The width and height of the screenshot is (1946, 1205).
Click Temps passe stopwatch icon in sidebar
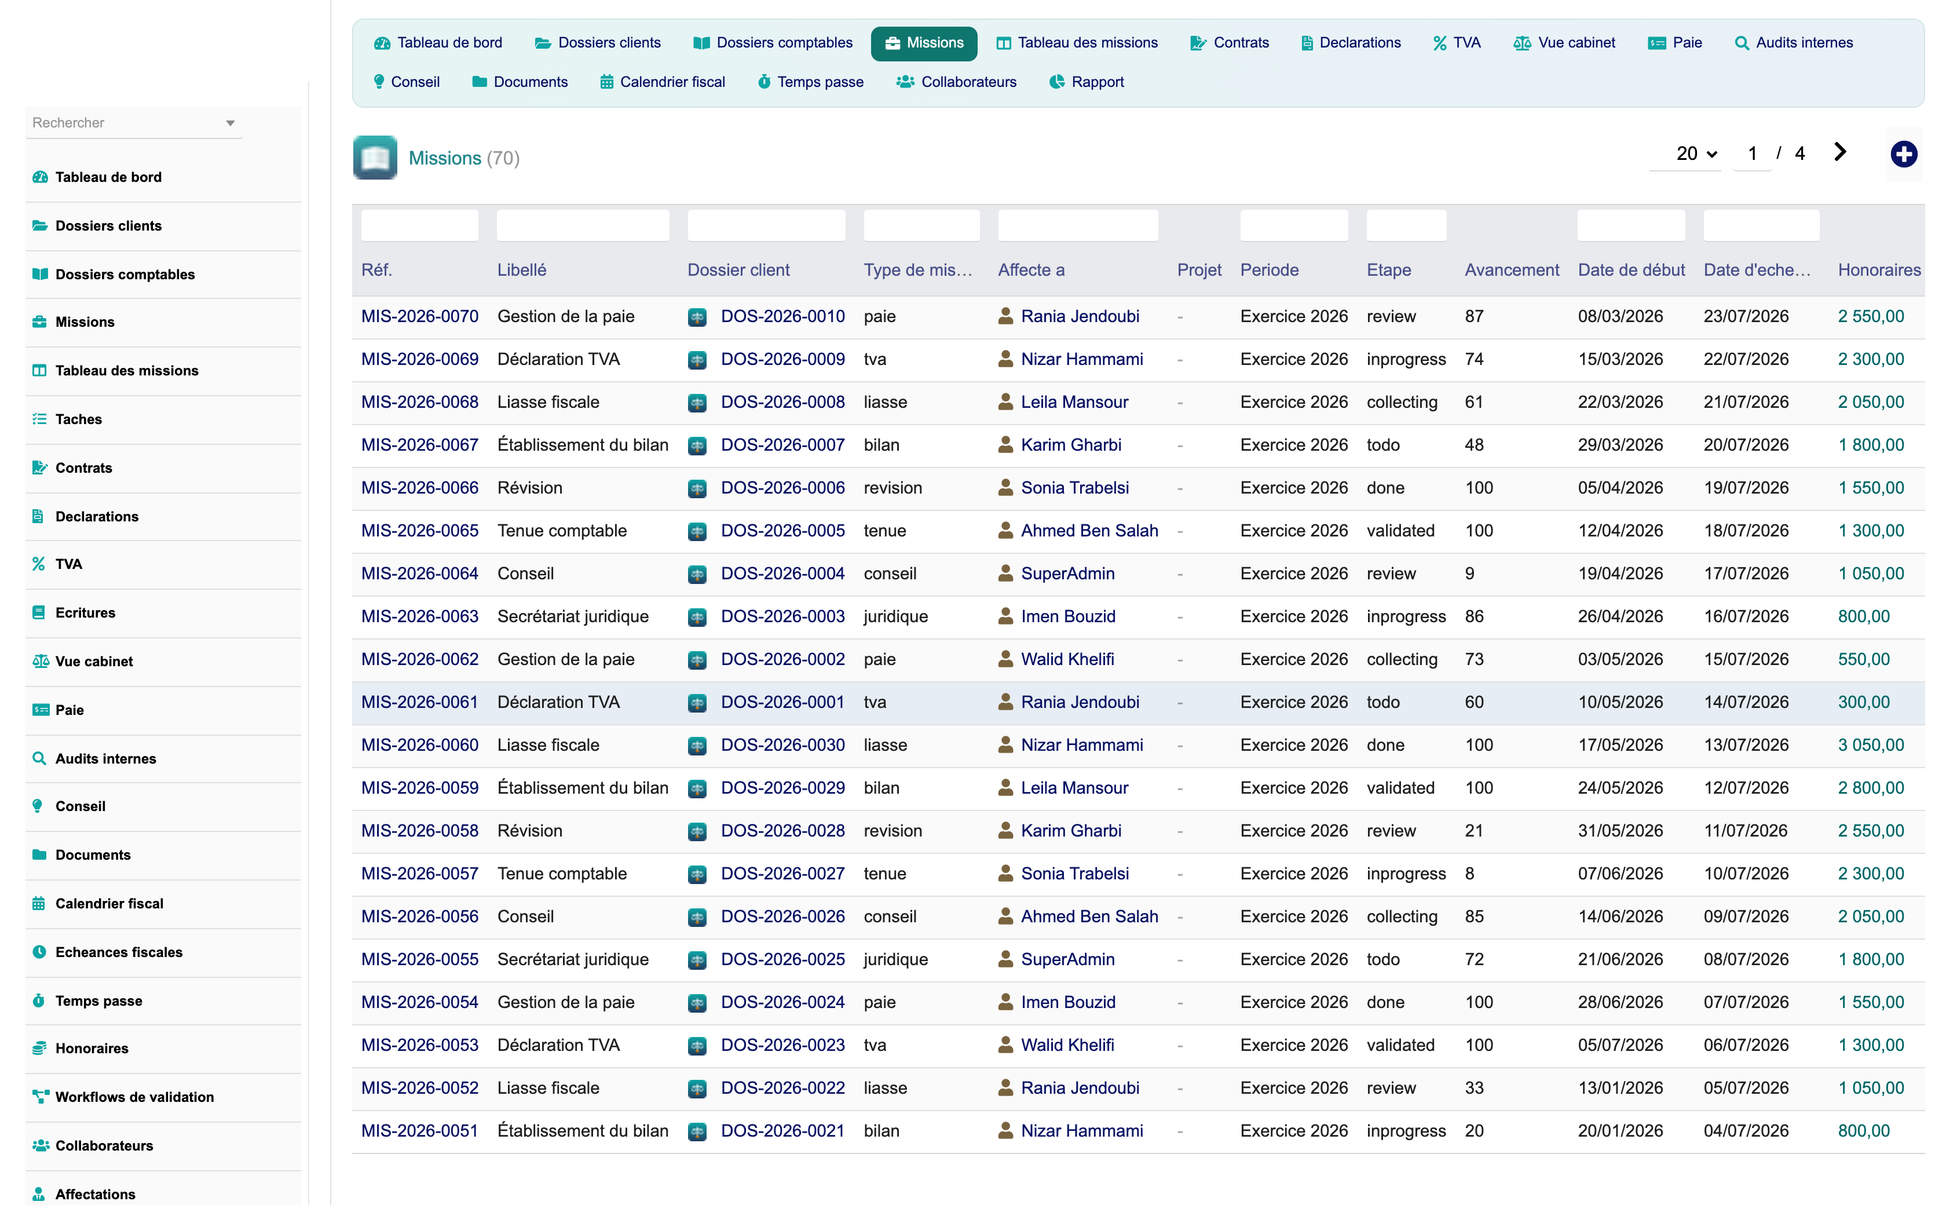pos(39,1001)
